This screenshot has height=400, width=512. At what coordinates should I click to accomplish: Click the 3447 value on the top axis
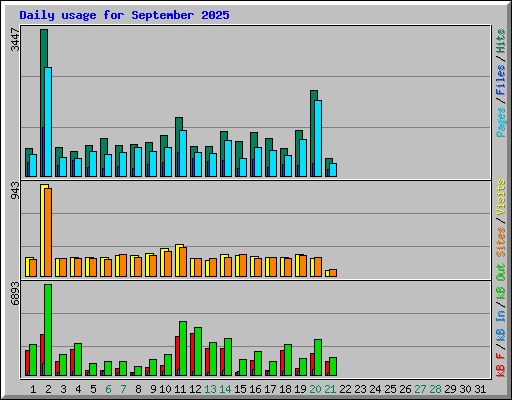click(x=15, y=40)
